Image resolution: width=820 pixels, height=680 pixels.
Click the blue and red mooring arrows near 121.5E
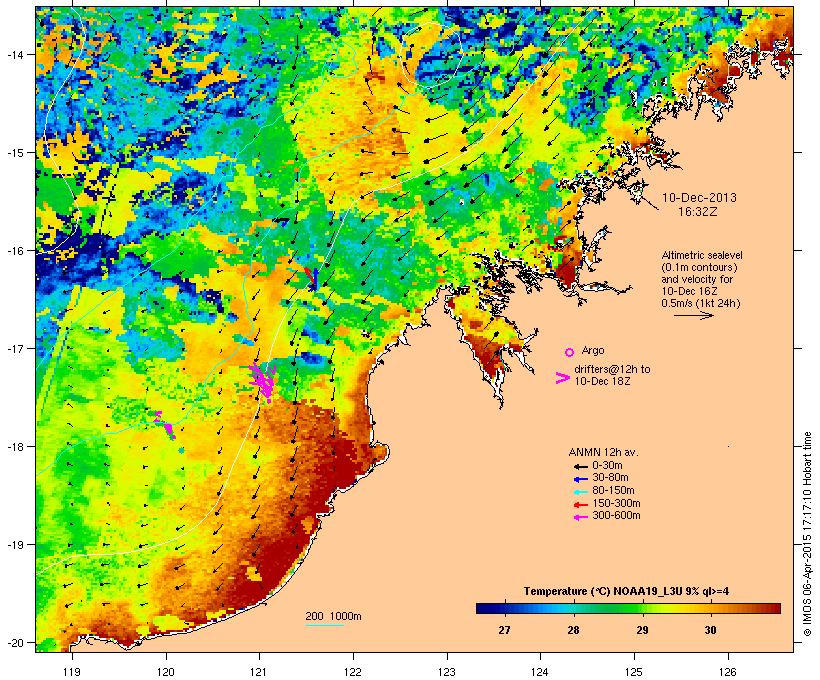click(x=312, y=278)
